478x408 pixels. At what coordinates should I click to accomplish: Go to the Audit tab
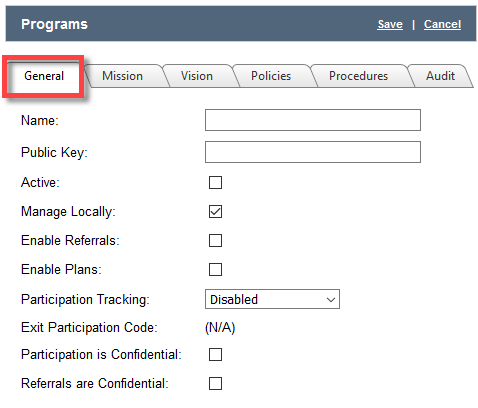[x=440, y=76]
